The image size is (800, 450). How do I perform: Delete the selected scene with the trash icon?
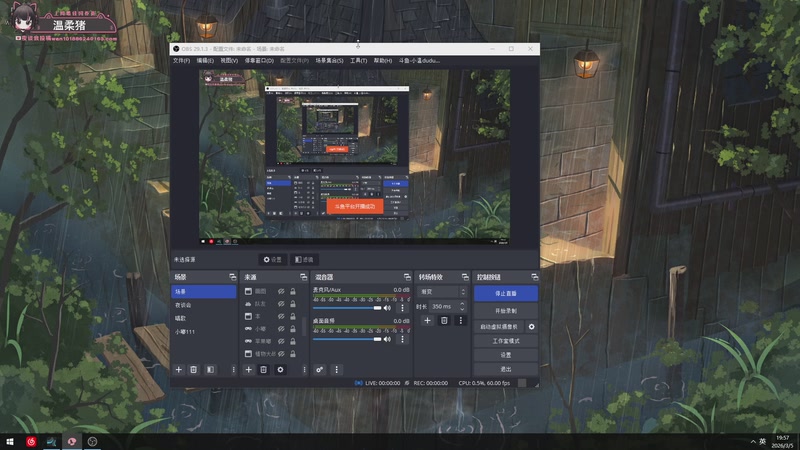coord(193,369)
